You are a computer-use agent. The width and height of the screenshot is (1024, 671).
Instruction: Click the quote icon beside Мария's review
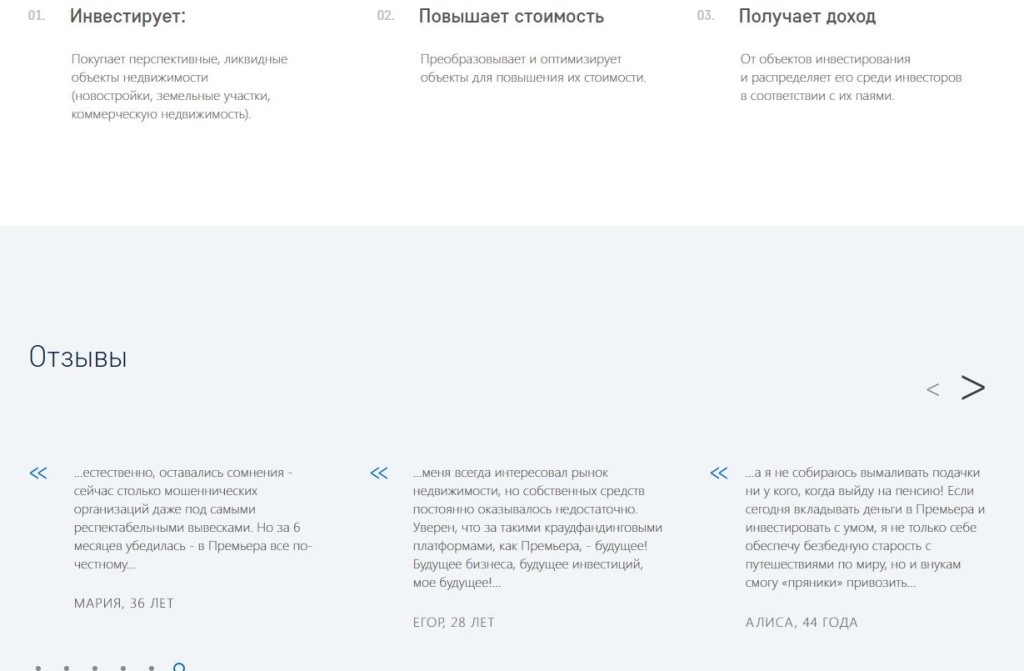pyautogui.click(x=38, y=473)
